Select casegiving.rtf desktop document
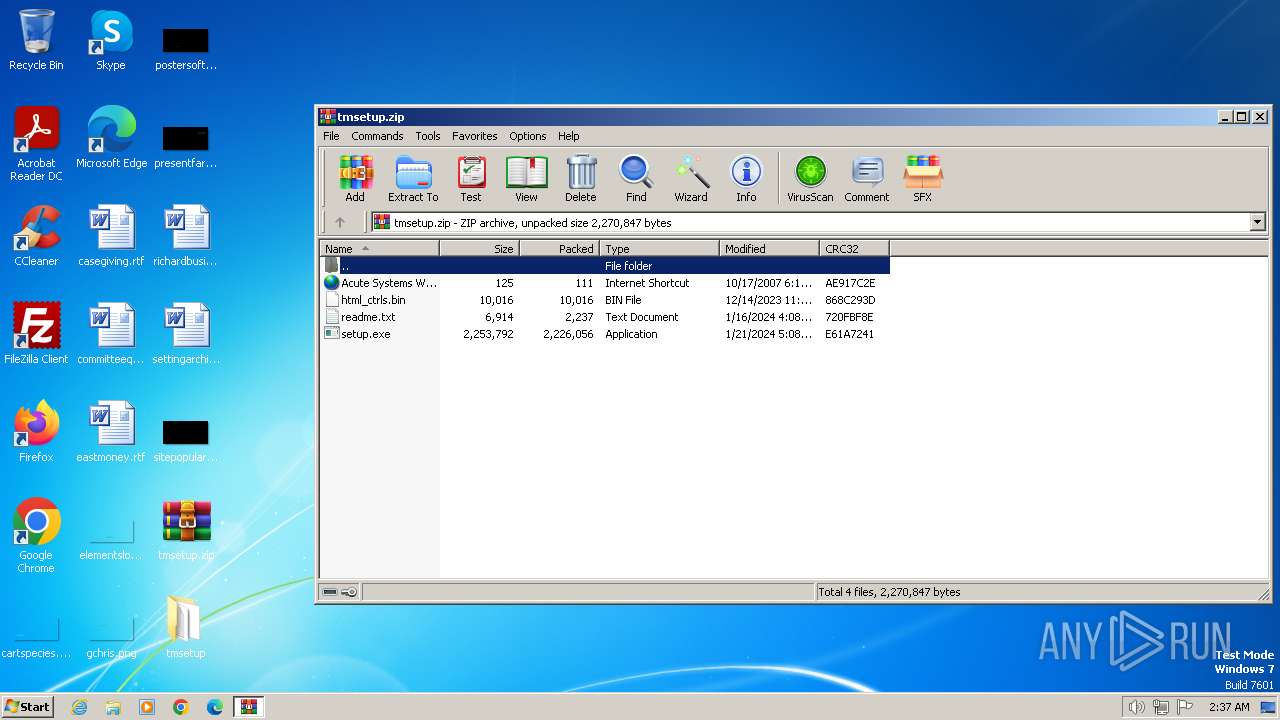Image resolution: width=1280 pixels, height=720 pixels. coord(111,236)
